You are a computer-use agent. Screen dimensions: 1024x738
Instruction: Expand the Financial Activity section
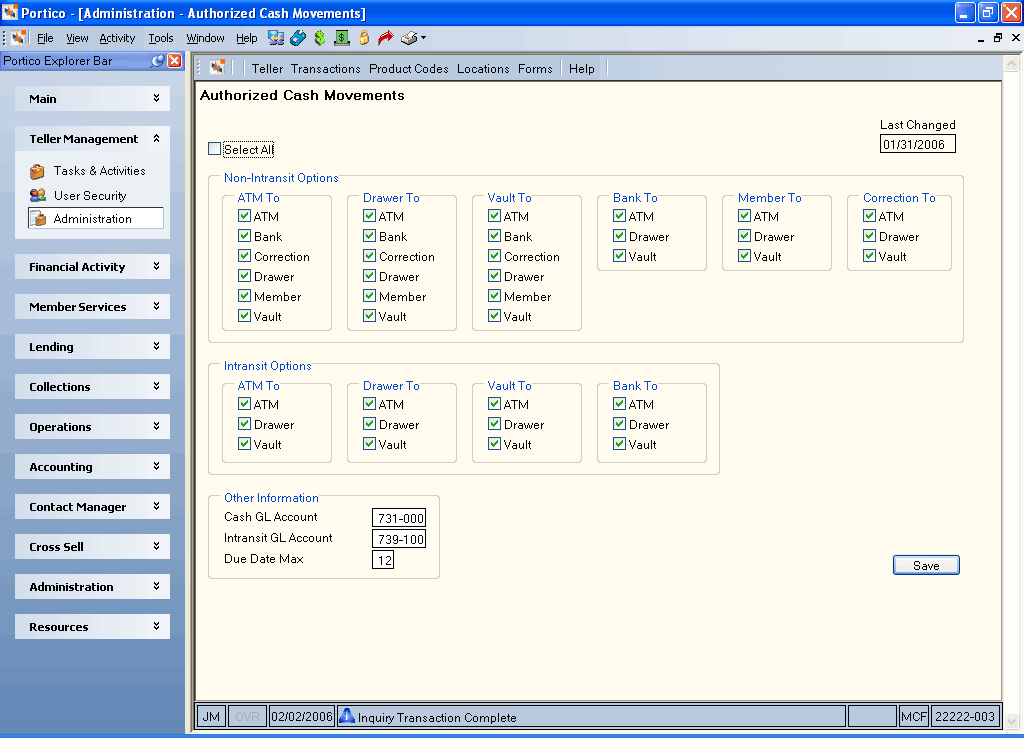157,266
